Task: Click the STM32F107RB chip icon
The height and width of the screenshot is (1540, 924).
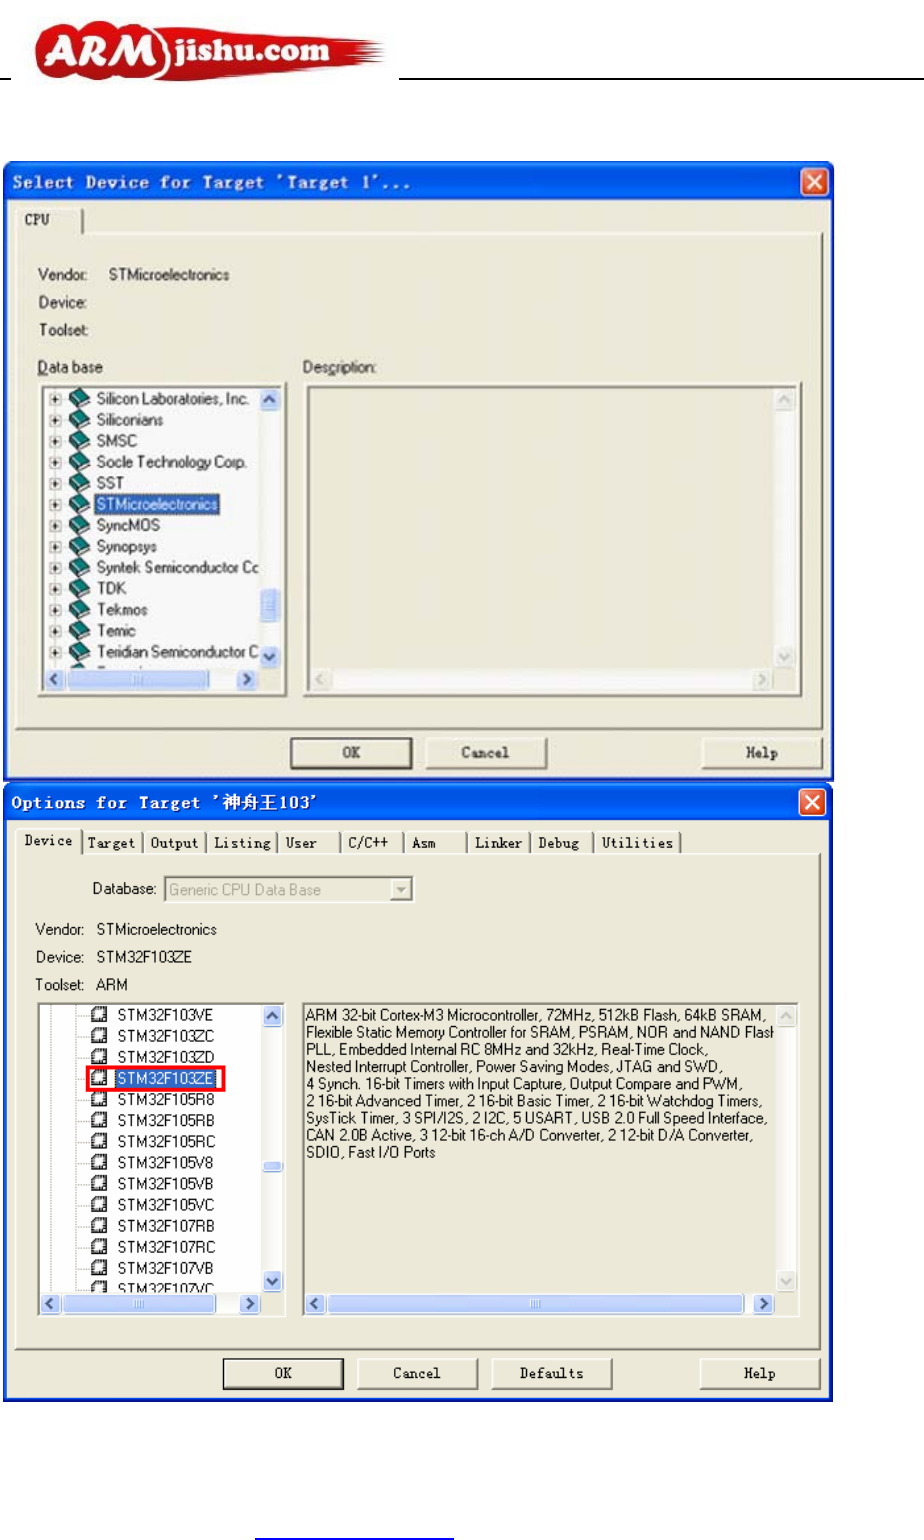Action: click(x=99, y=1226)
